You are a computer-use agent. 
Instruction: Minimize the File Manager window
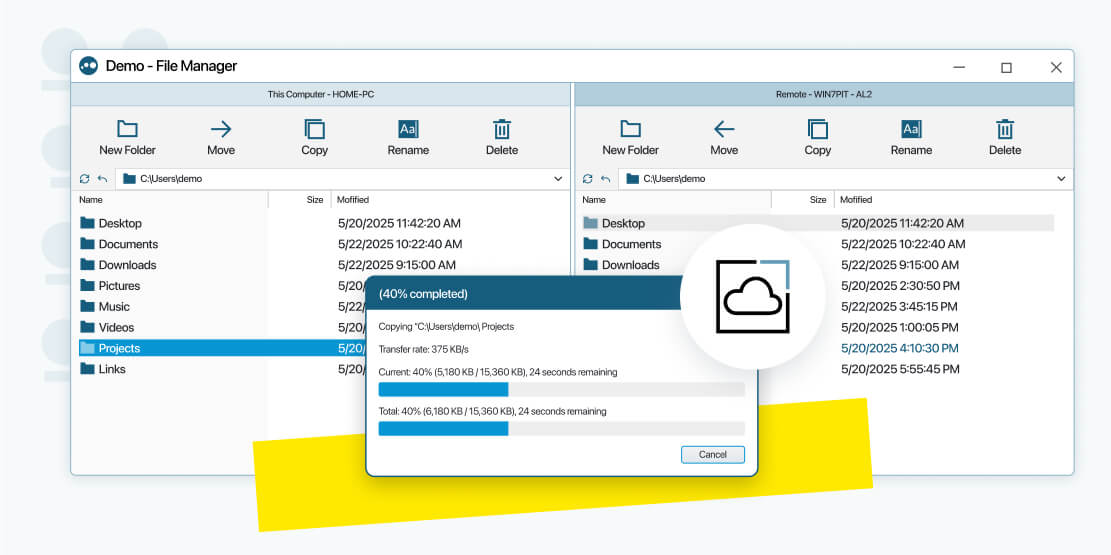pos(959,67)
